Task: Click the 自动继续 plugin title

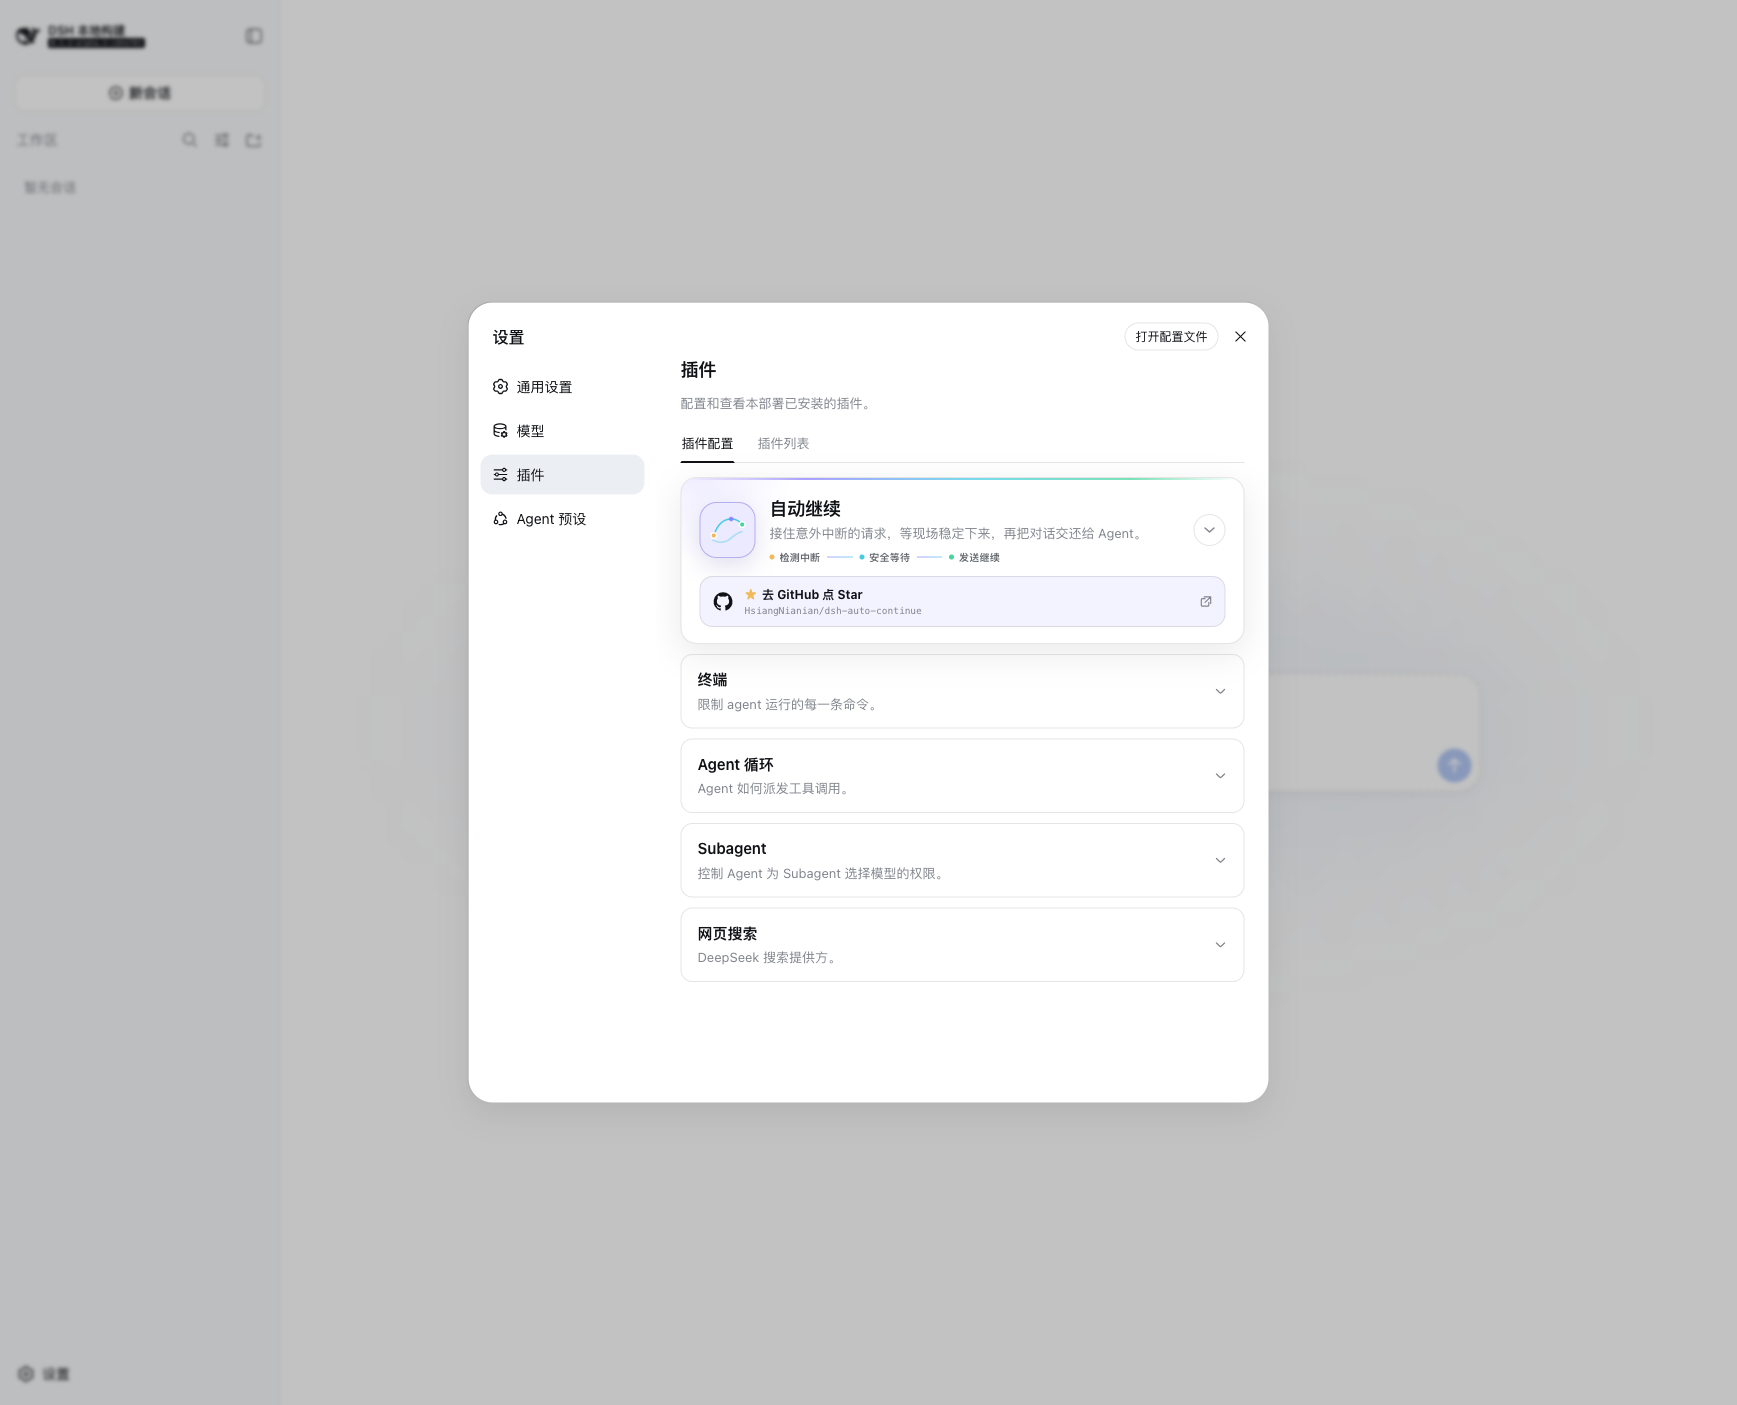Action: click(x=805, y=509)
